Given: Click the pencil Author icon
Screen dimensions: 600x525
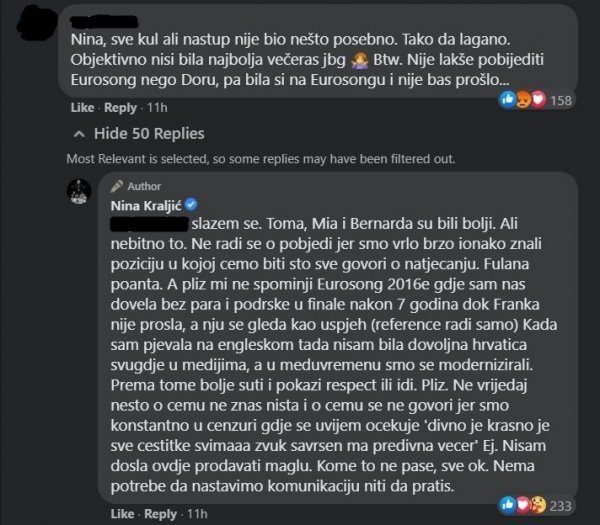Looking at the screenshot, I should [x=117, y=186].
